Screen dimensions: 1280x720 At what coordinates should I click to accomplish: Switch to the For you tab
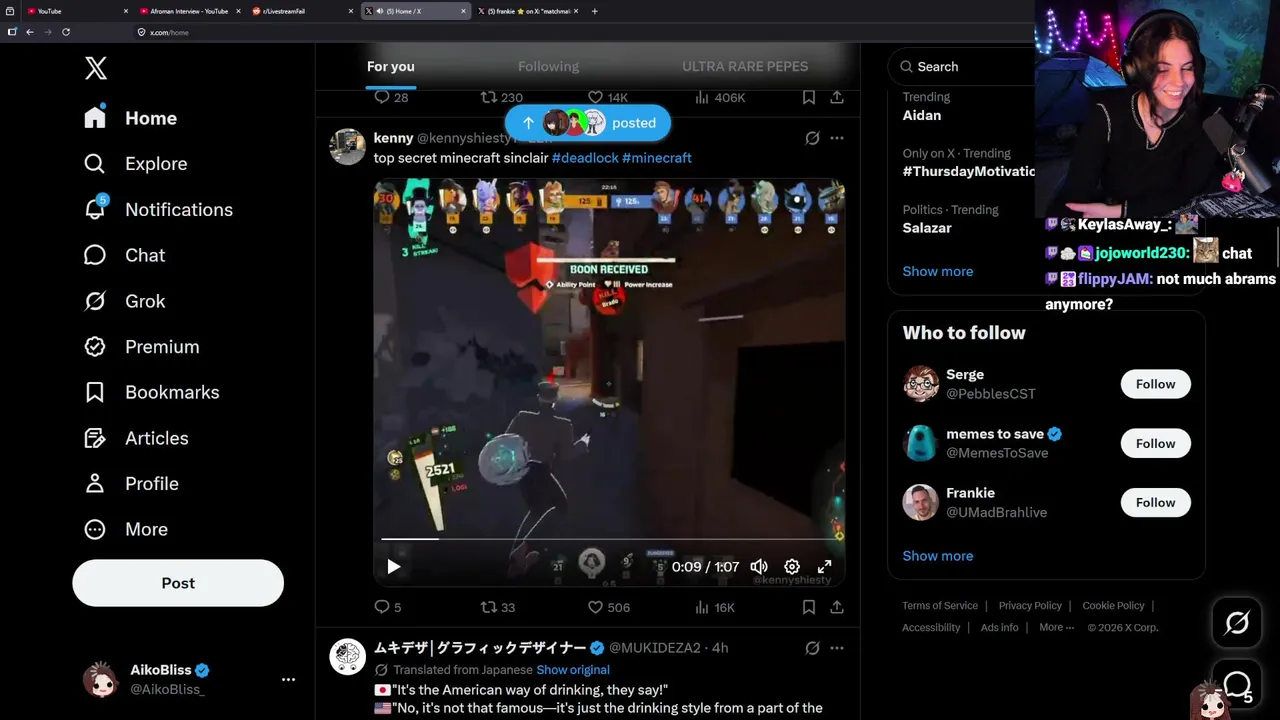coord(390,66)
